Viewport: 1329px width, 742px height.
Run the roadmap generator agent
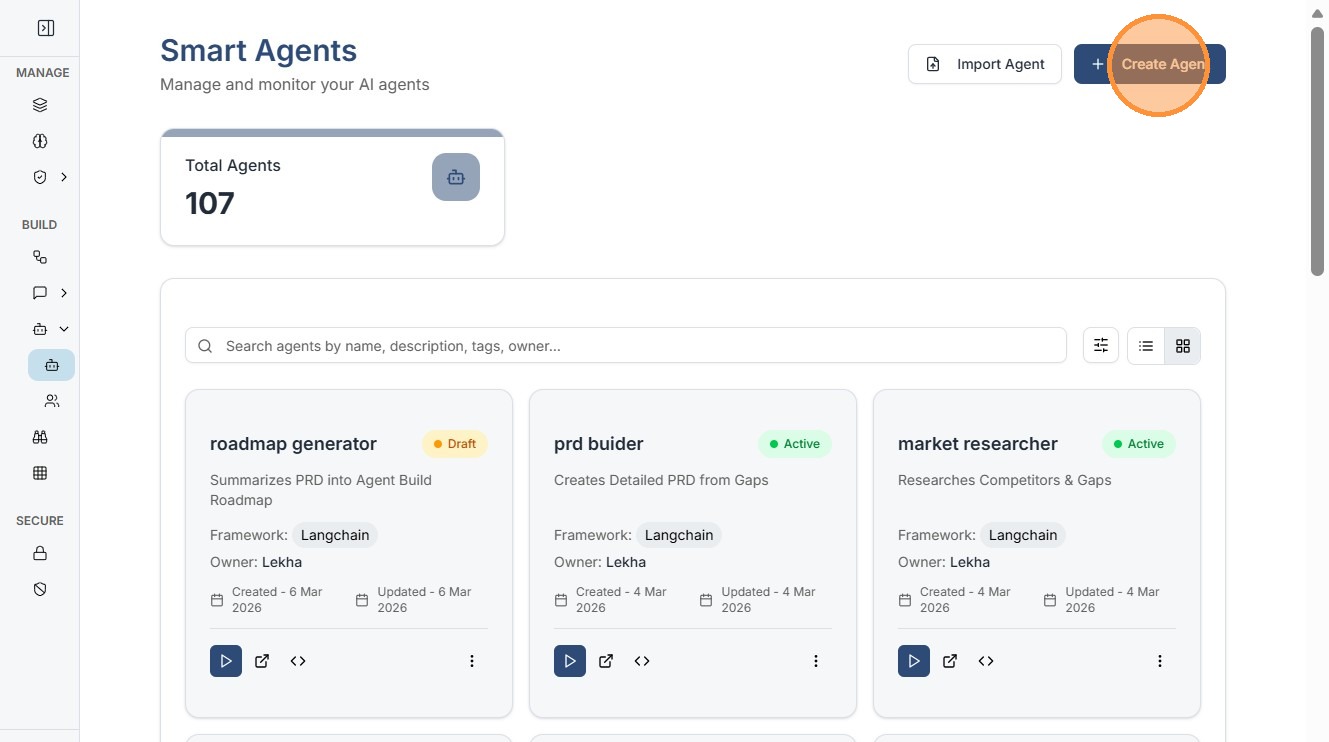tap(226, 661)
